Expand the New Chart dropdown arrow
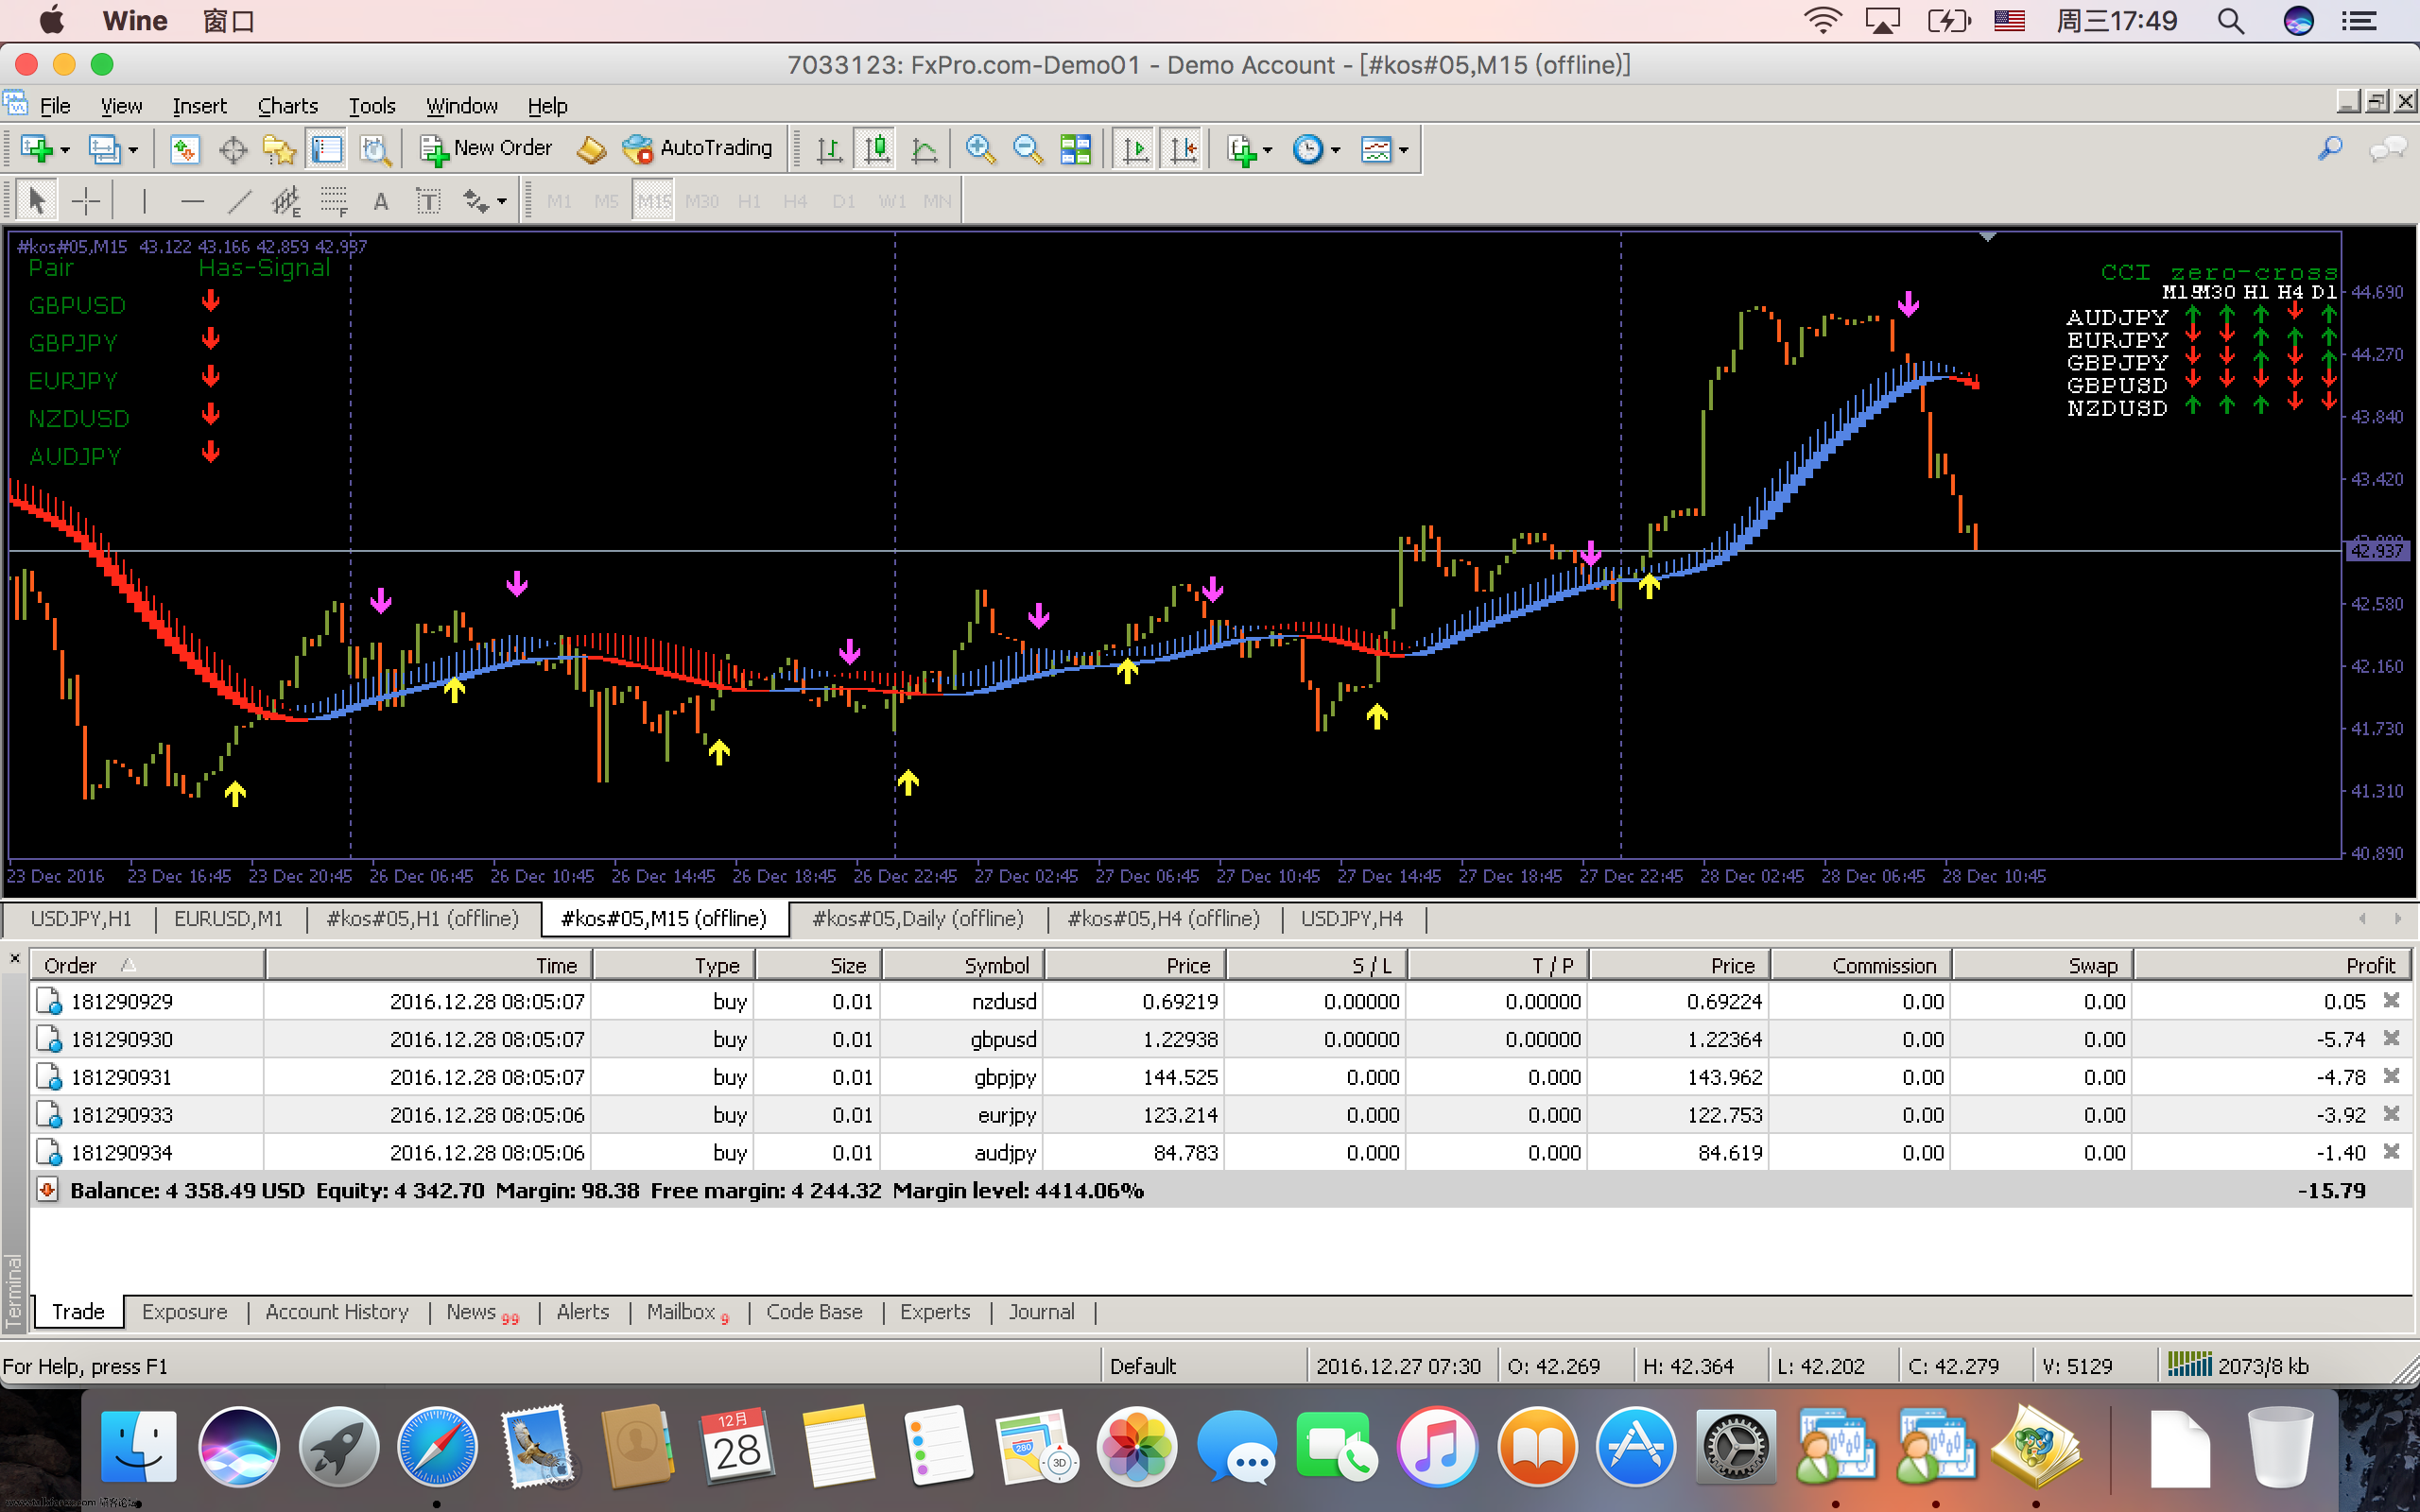 pos(65,150)
